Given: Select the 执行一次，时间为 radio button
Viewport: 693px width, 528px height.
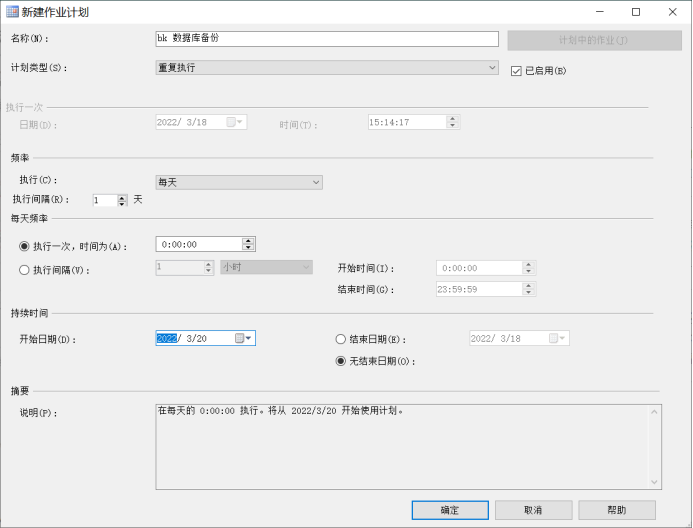Looking at the screenshot, I should click(24, 247).
